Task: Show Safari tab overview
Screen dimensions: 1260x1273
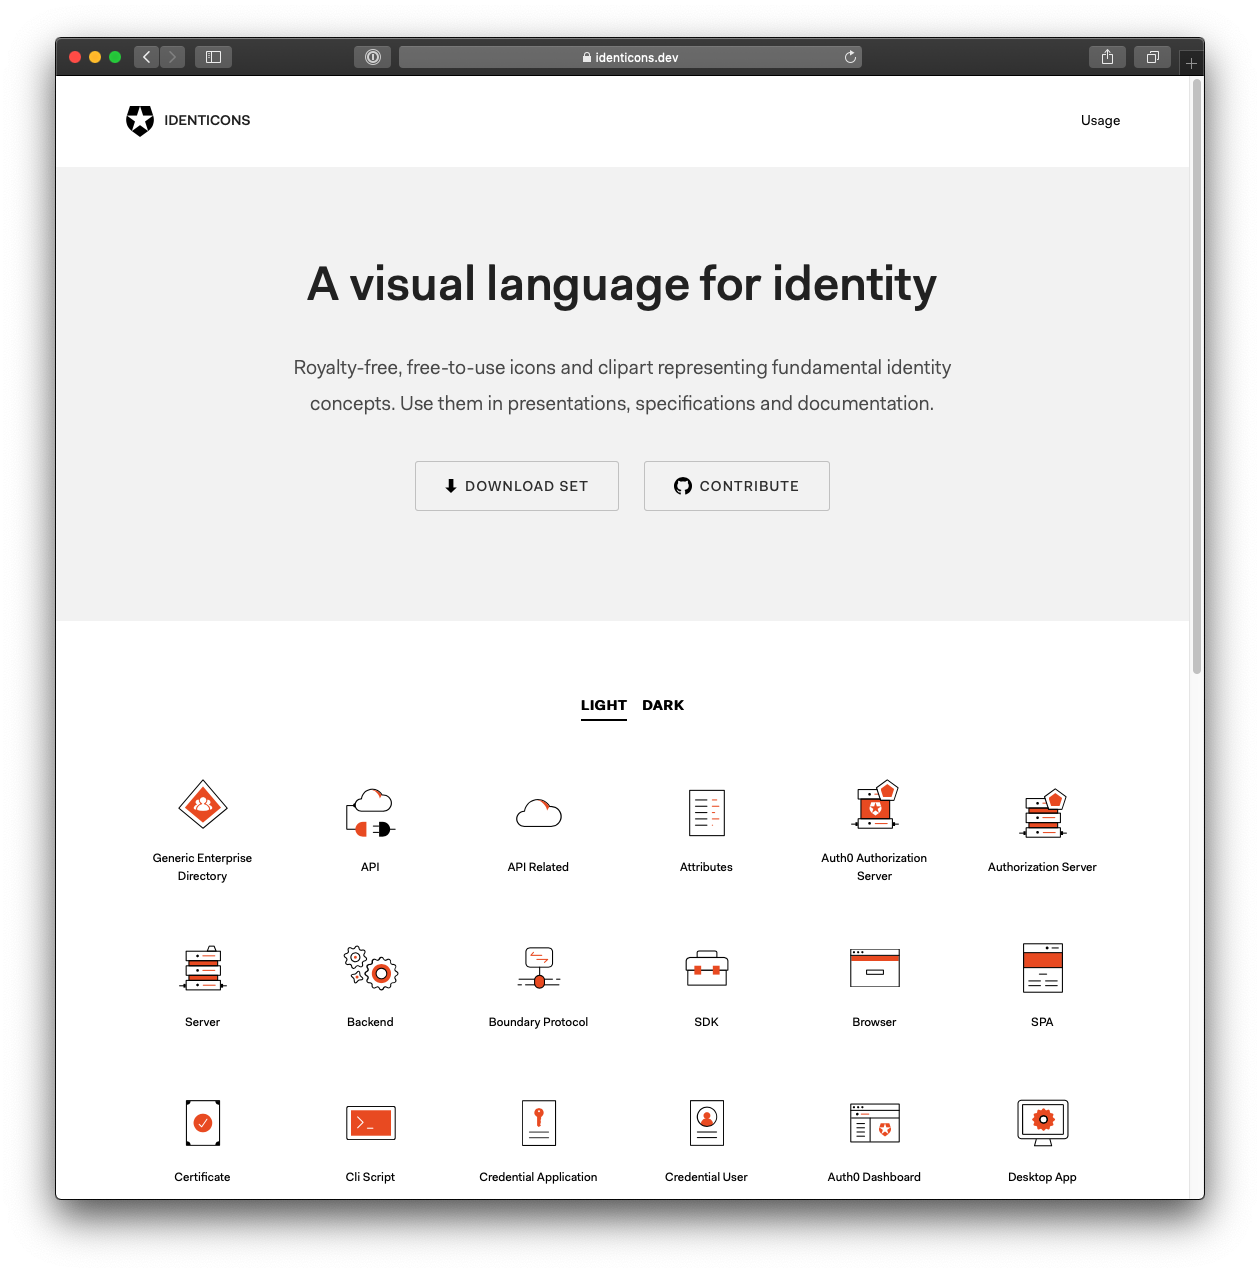Action: 1152,57
